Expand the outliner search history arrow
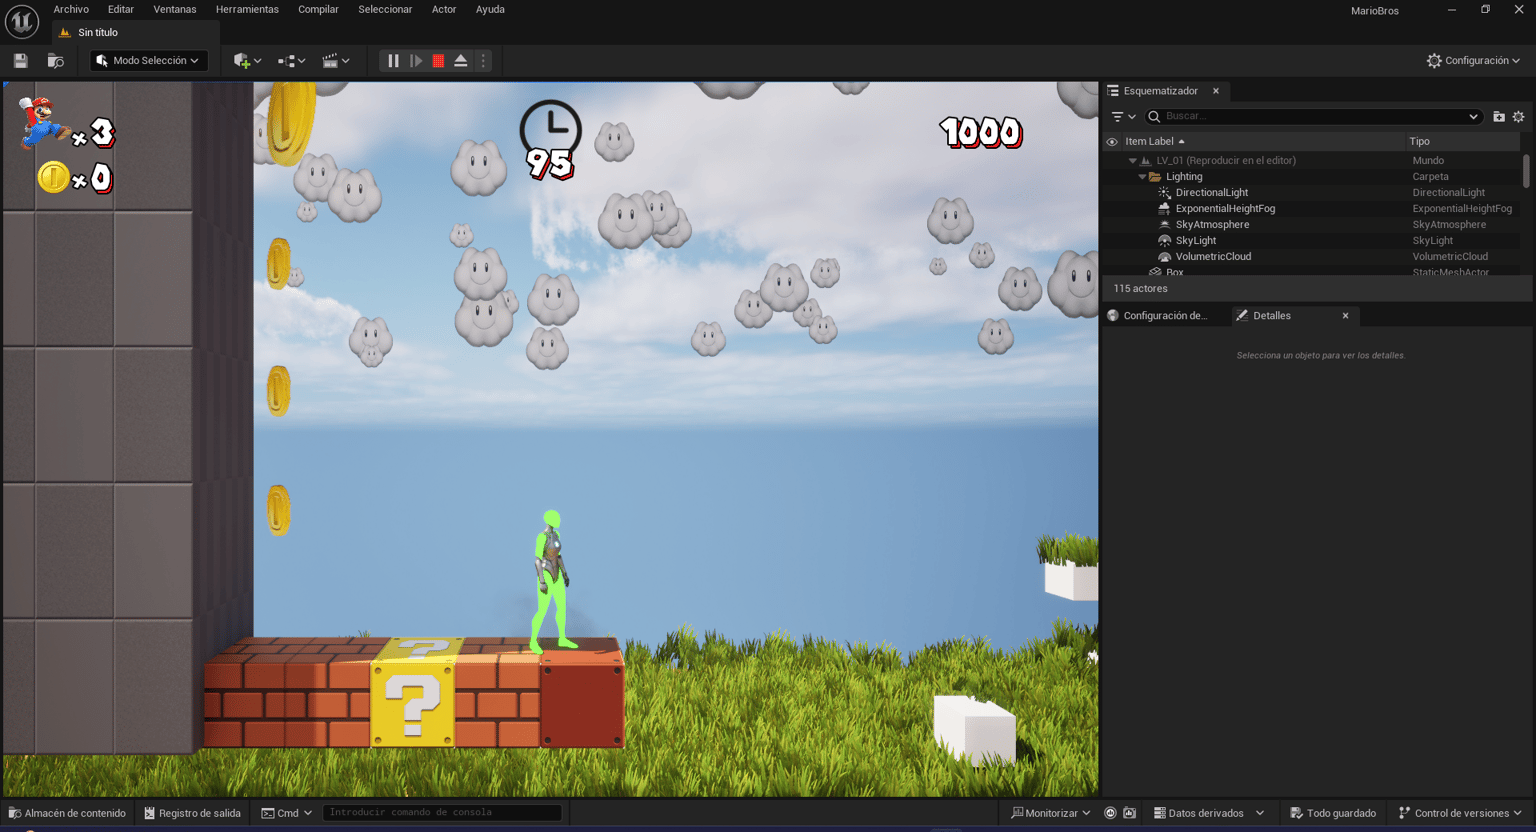Image resolution: width=1536 pixels, height=832 pixels. (x=1473, y=117)
